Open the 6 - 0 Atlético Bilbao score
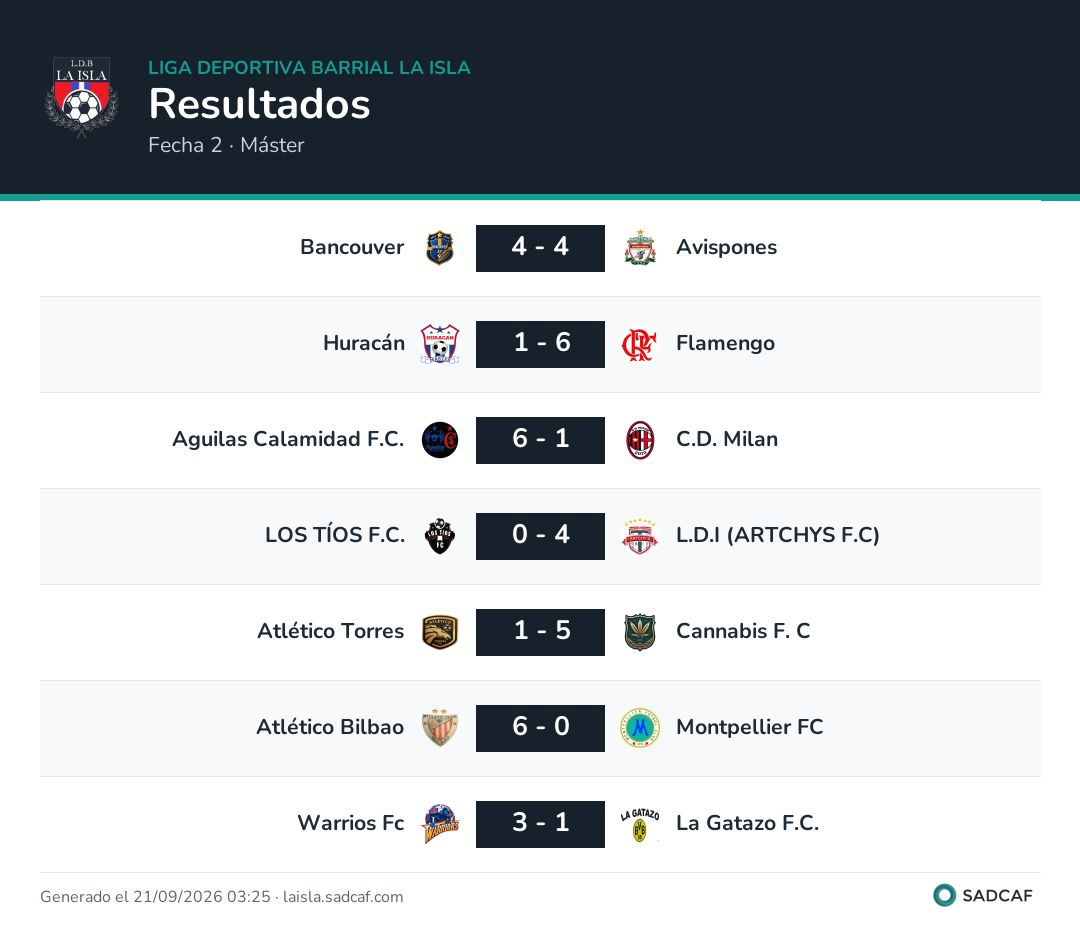Image resolution: width=1080 pixels, height=948 pixels. pyautogui.click(x=540, y=728)
